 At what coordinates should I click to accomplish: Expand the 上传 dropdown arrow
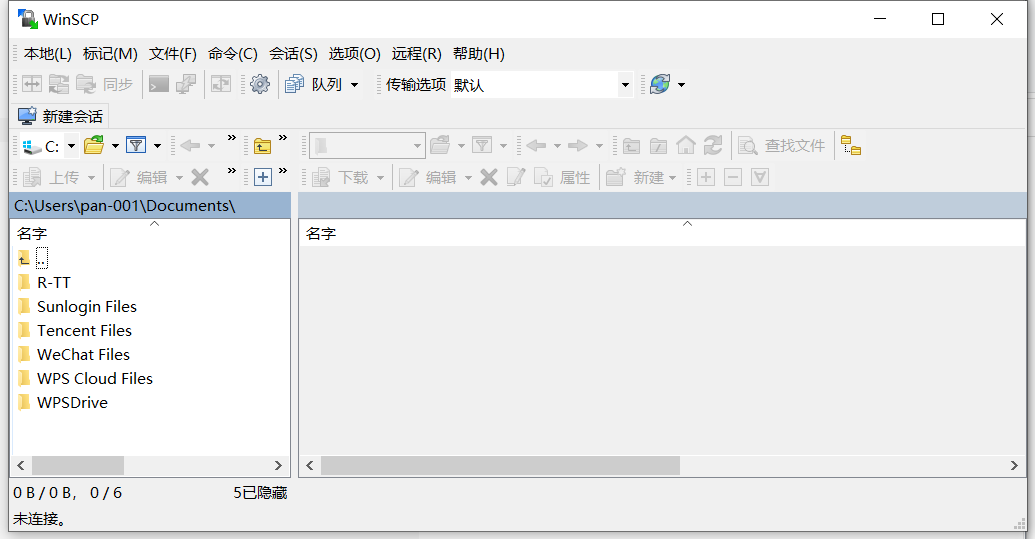click(91, 177)
